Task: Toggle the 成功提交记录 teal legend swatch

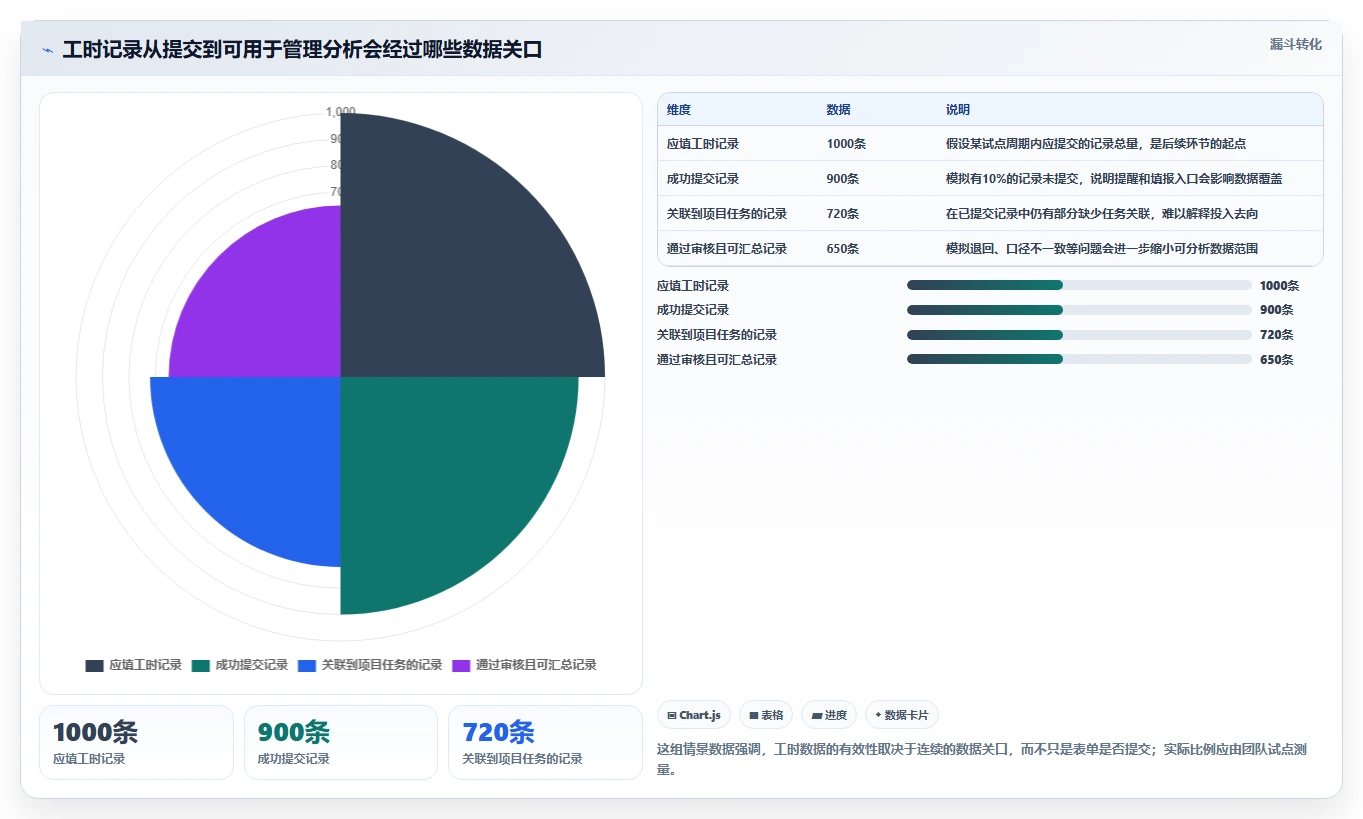Action: pos(200,665)
